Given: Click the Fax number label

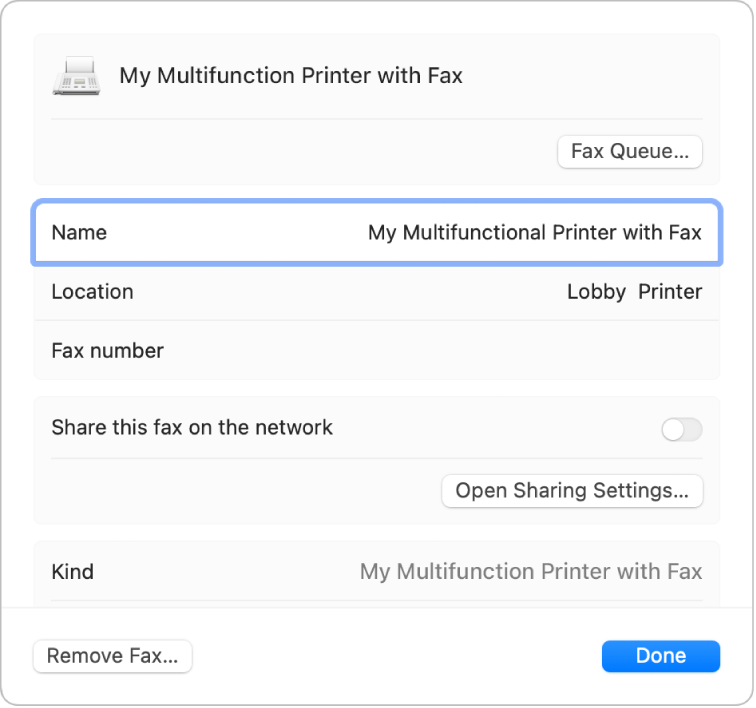Looking at the screenshot, I should 107,351.
